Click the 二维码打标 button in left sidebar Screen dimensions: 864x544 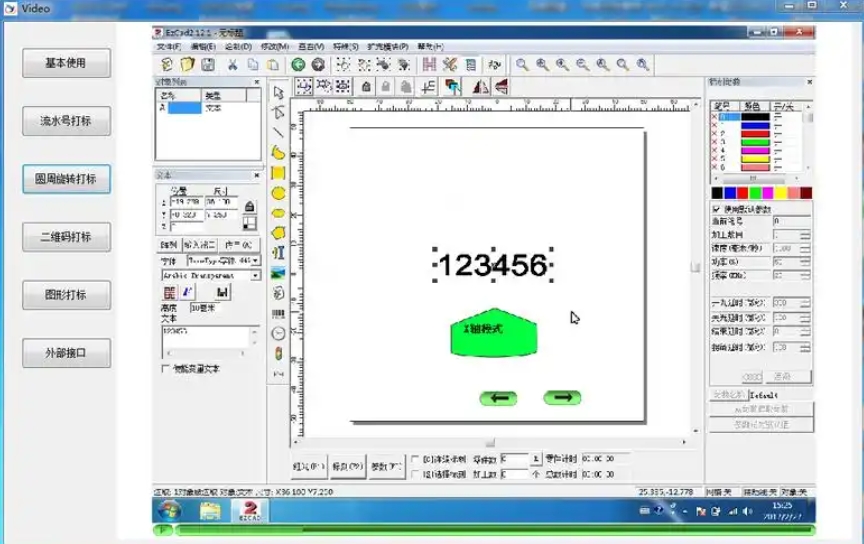pos(66,237)
